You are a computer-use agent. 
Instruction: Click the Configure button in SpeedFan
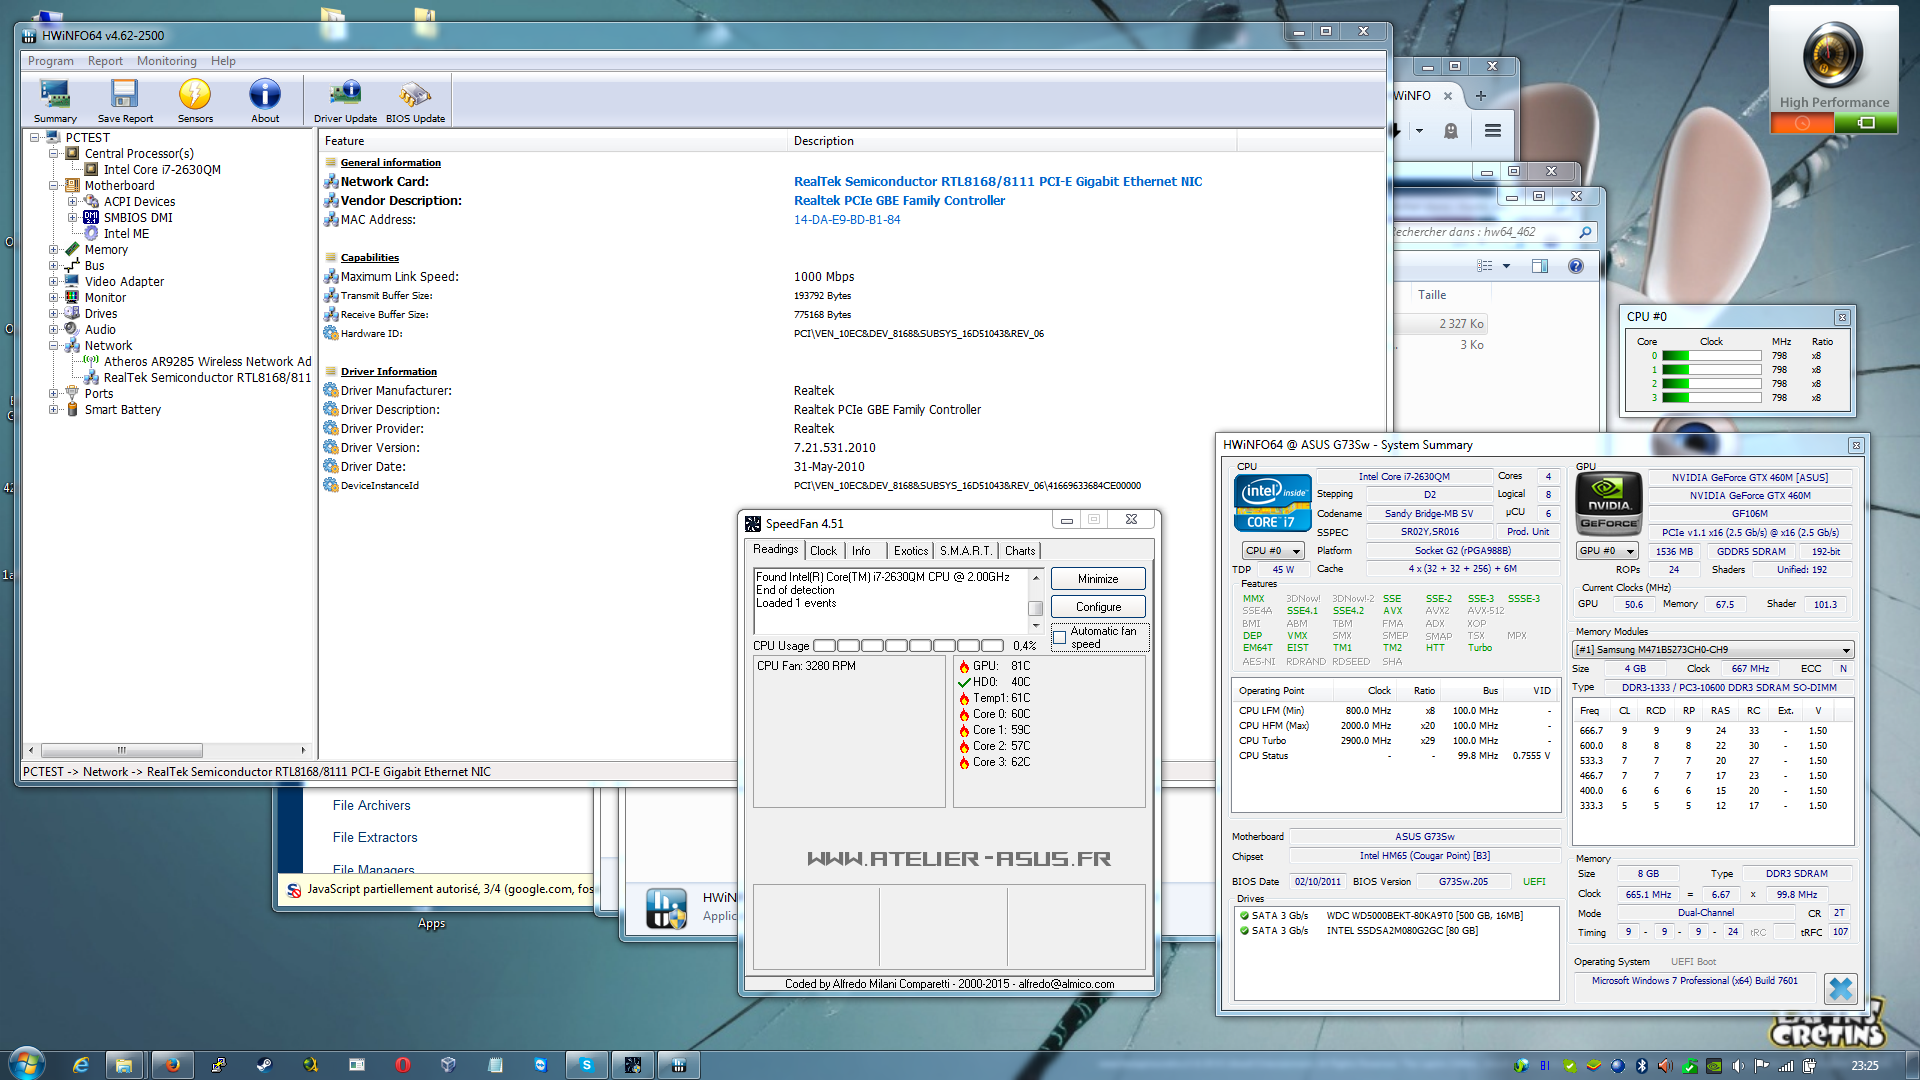(1098, 607)
